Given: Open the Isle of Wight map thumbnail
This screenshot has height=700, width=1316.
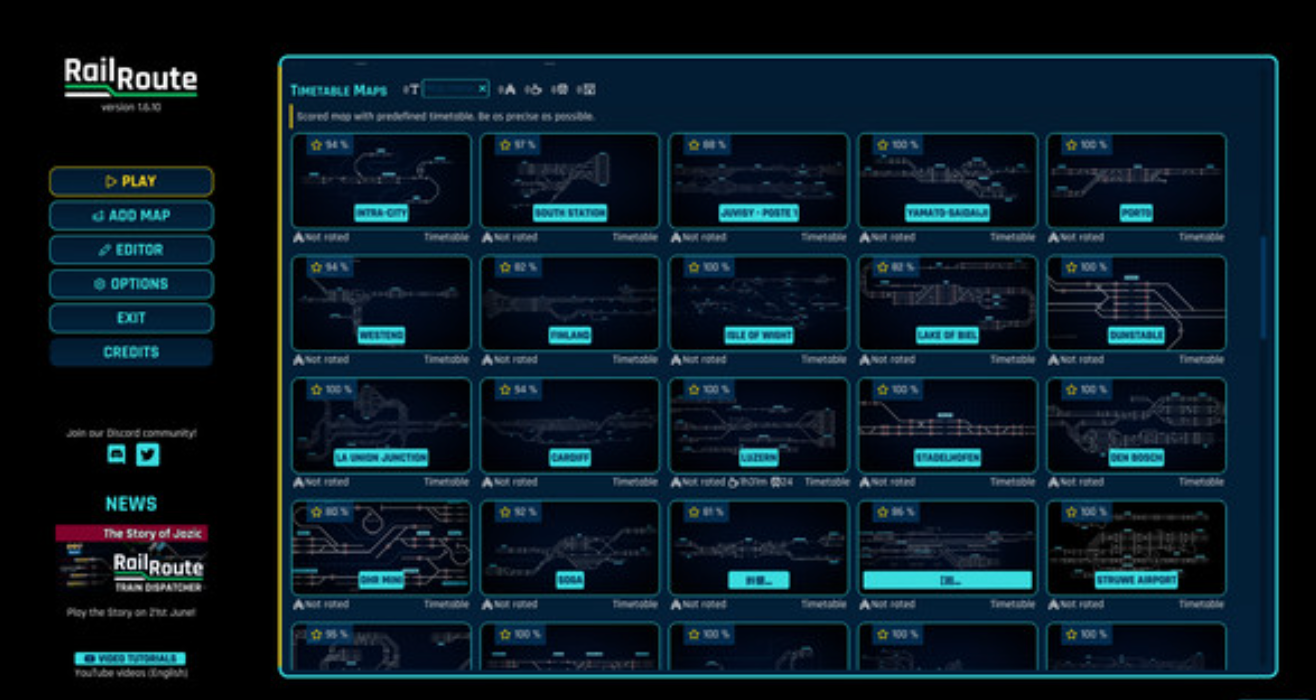Looking at the screenshot, I should [x=759, y=303].
